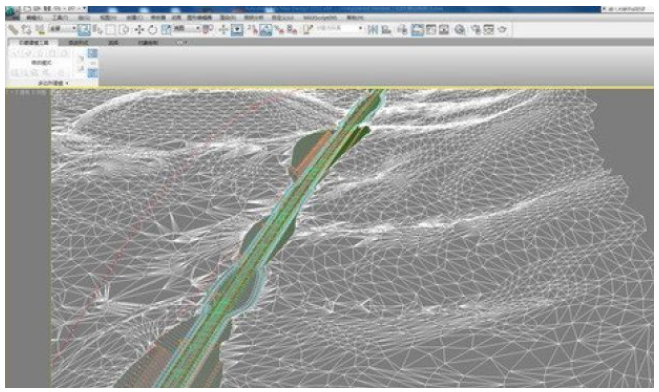Click the Mirror tool icon
This screenshot has height=392, width=659.
pyautogui.click(x=372, y=29)
